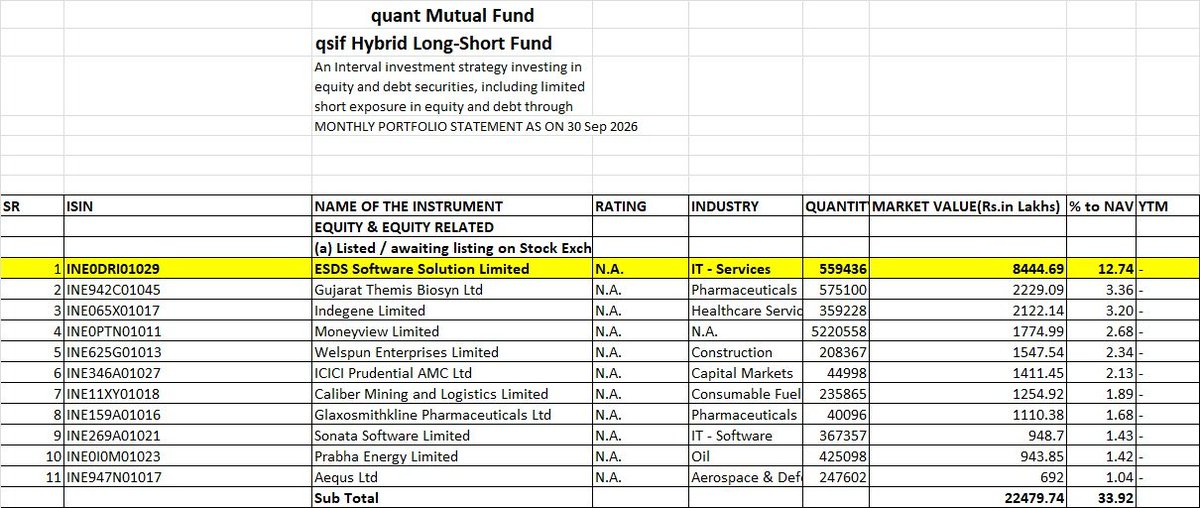This screenshot has height=508, width=1200.
Task: Select quantity cell '359228'
Action: (x=836, y=310)
